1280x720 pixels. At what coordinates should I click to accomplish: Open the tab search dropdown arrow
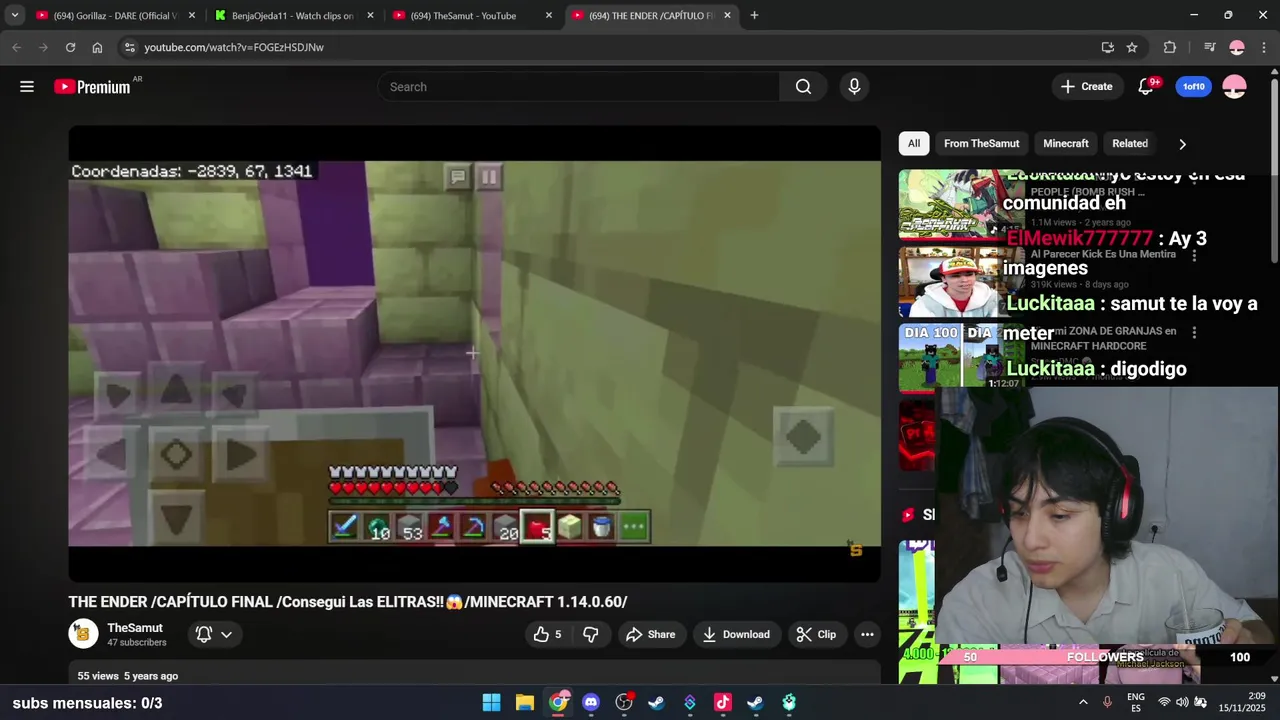[14, 16]
